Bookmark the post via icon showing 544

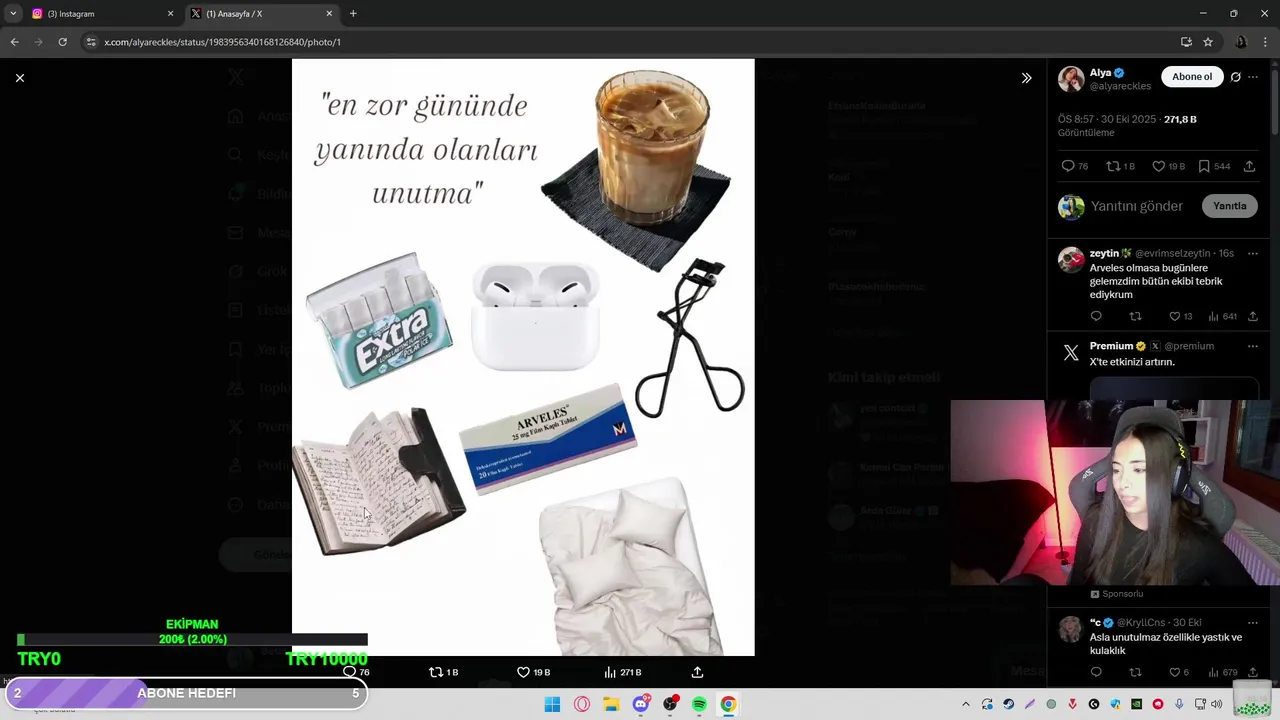point(1214,166)
